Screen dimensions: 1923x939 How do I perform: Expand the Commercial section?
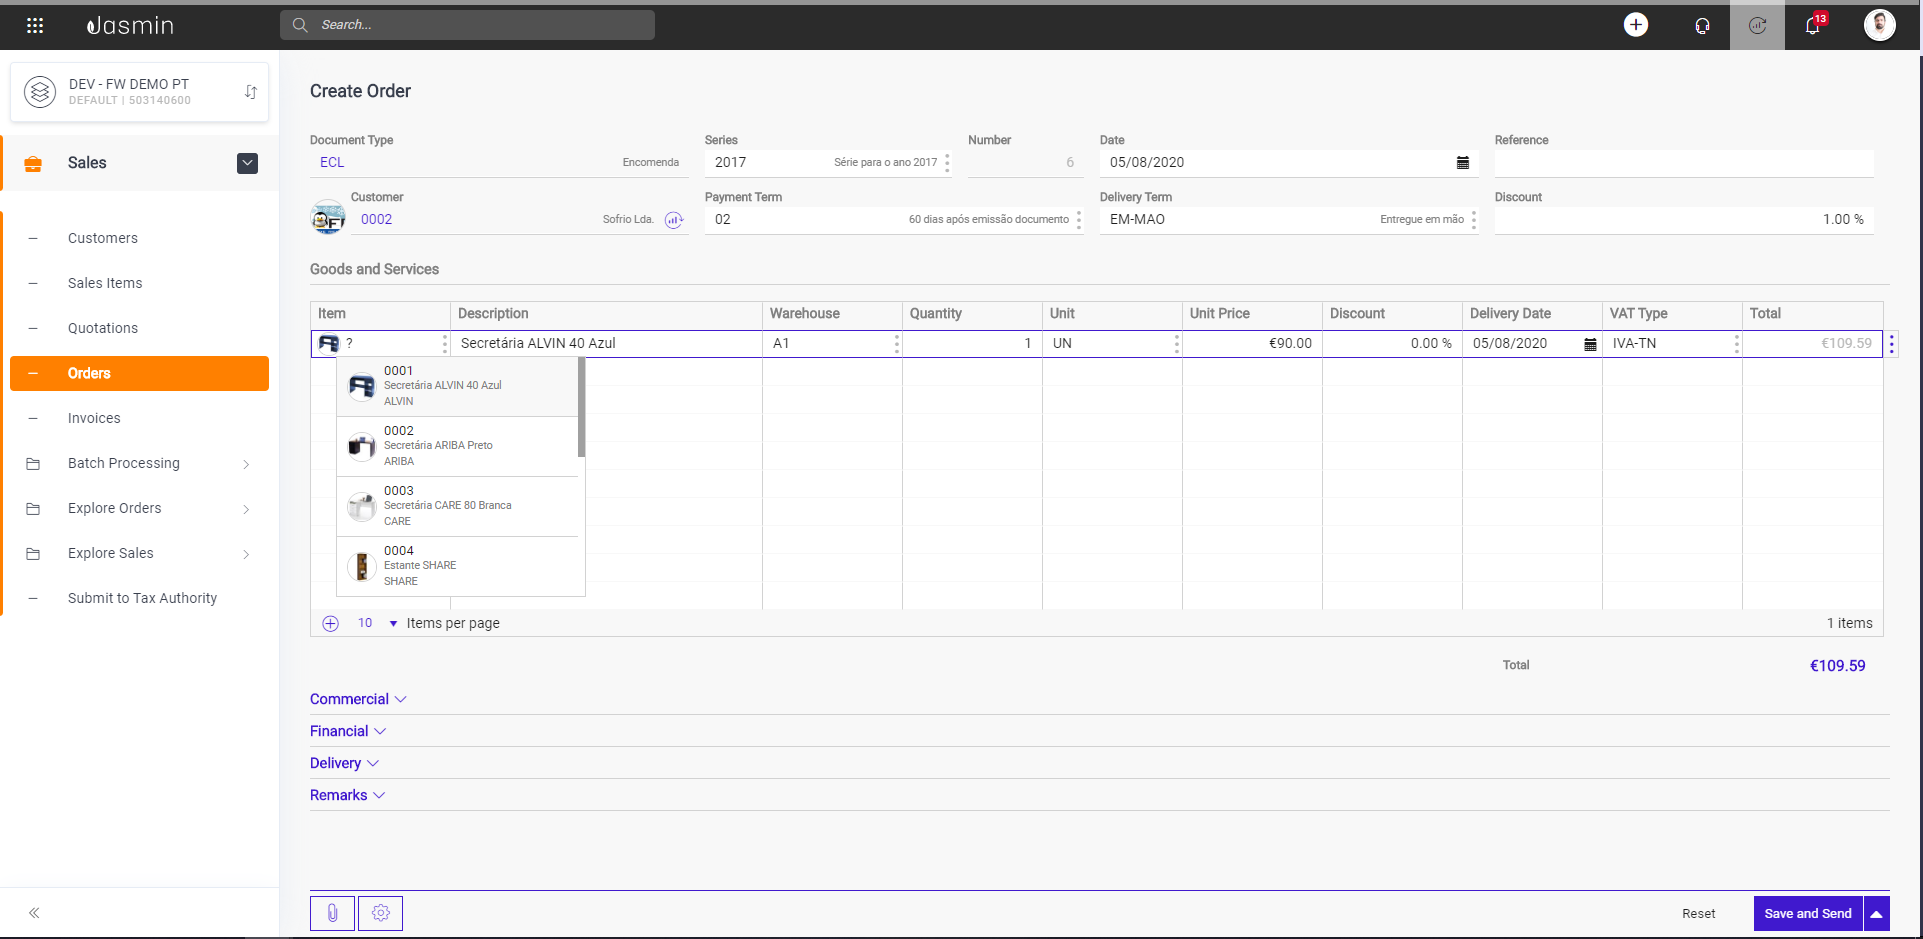click(x=358, y=699)
